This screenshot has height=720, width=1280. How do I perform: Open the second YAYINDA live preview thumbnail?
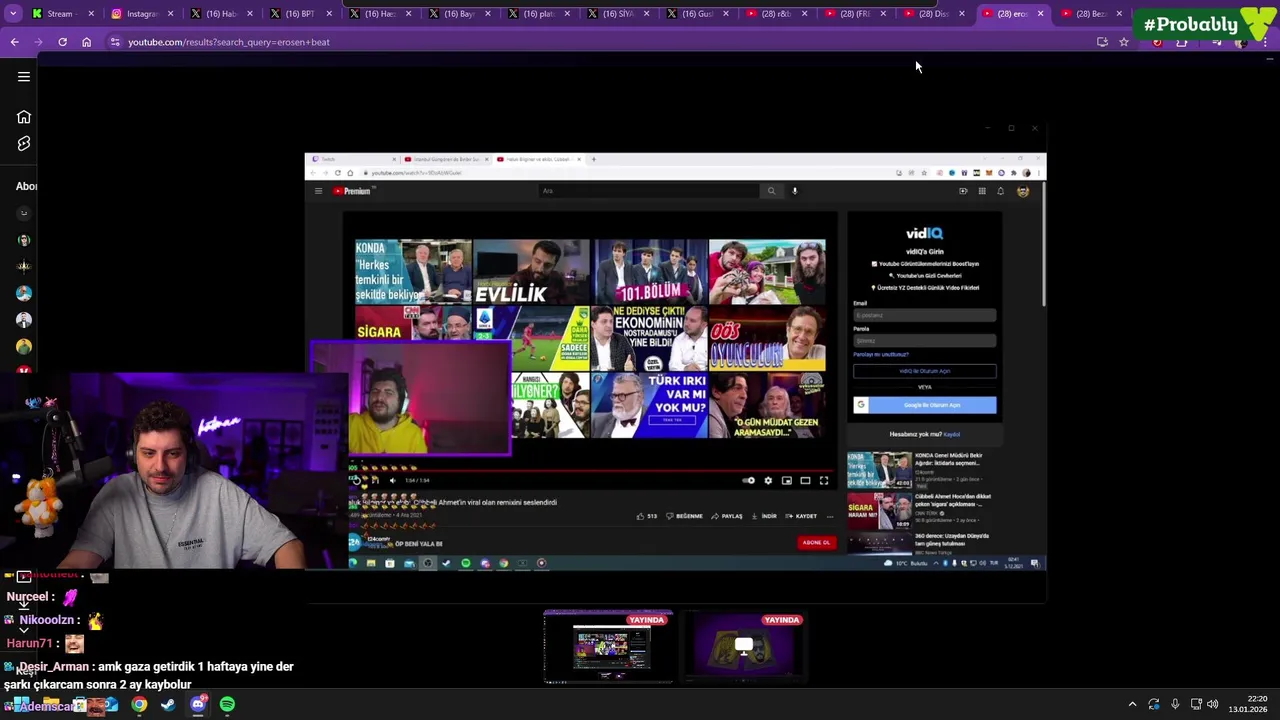coord(743,647)
